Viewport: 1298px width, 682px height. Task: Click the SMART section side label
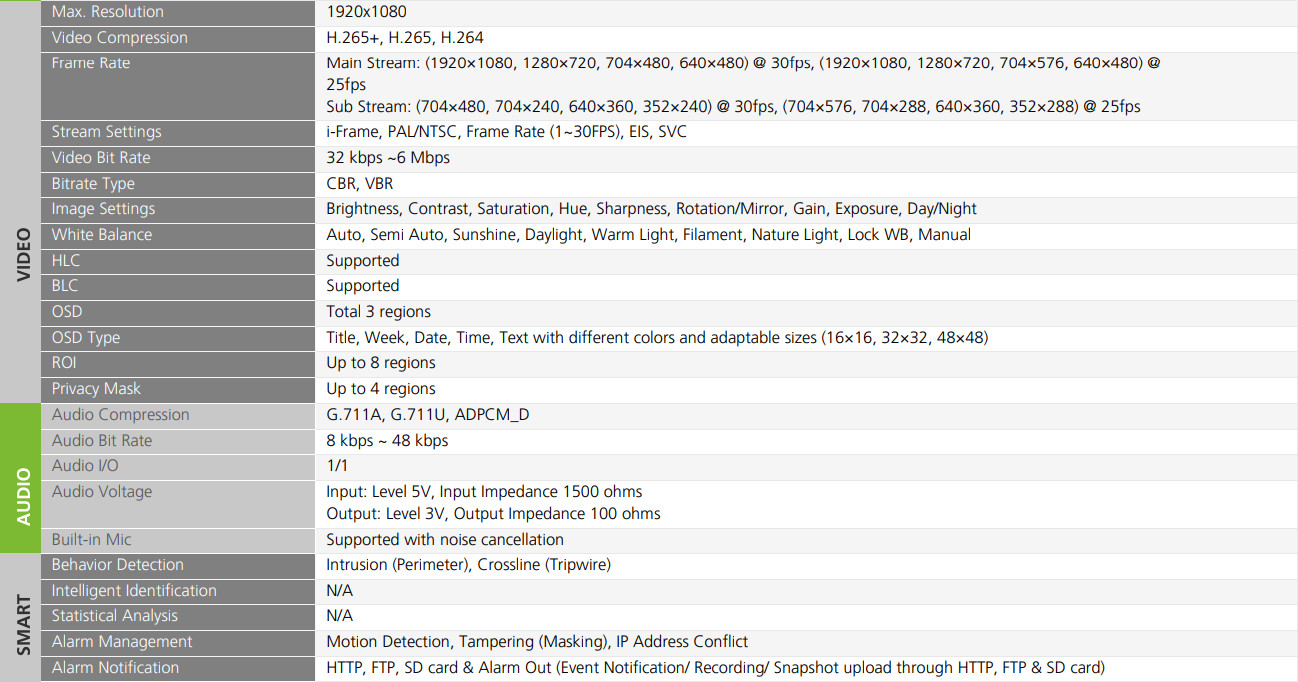(x=23, y=625)
